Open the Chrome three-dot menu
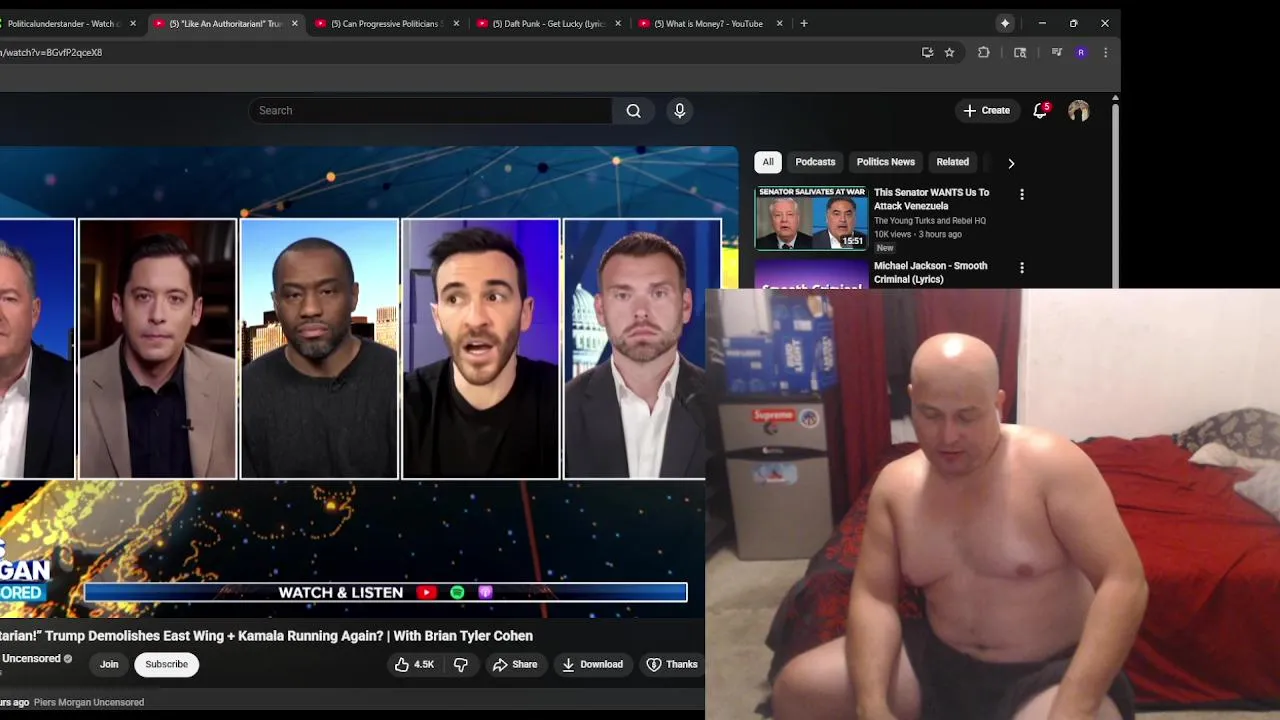Image resolution: width=1280 pixels, height=720 pixels. tap(1105, 52)
